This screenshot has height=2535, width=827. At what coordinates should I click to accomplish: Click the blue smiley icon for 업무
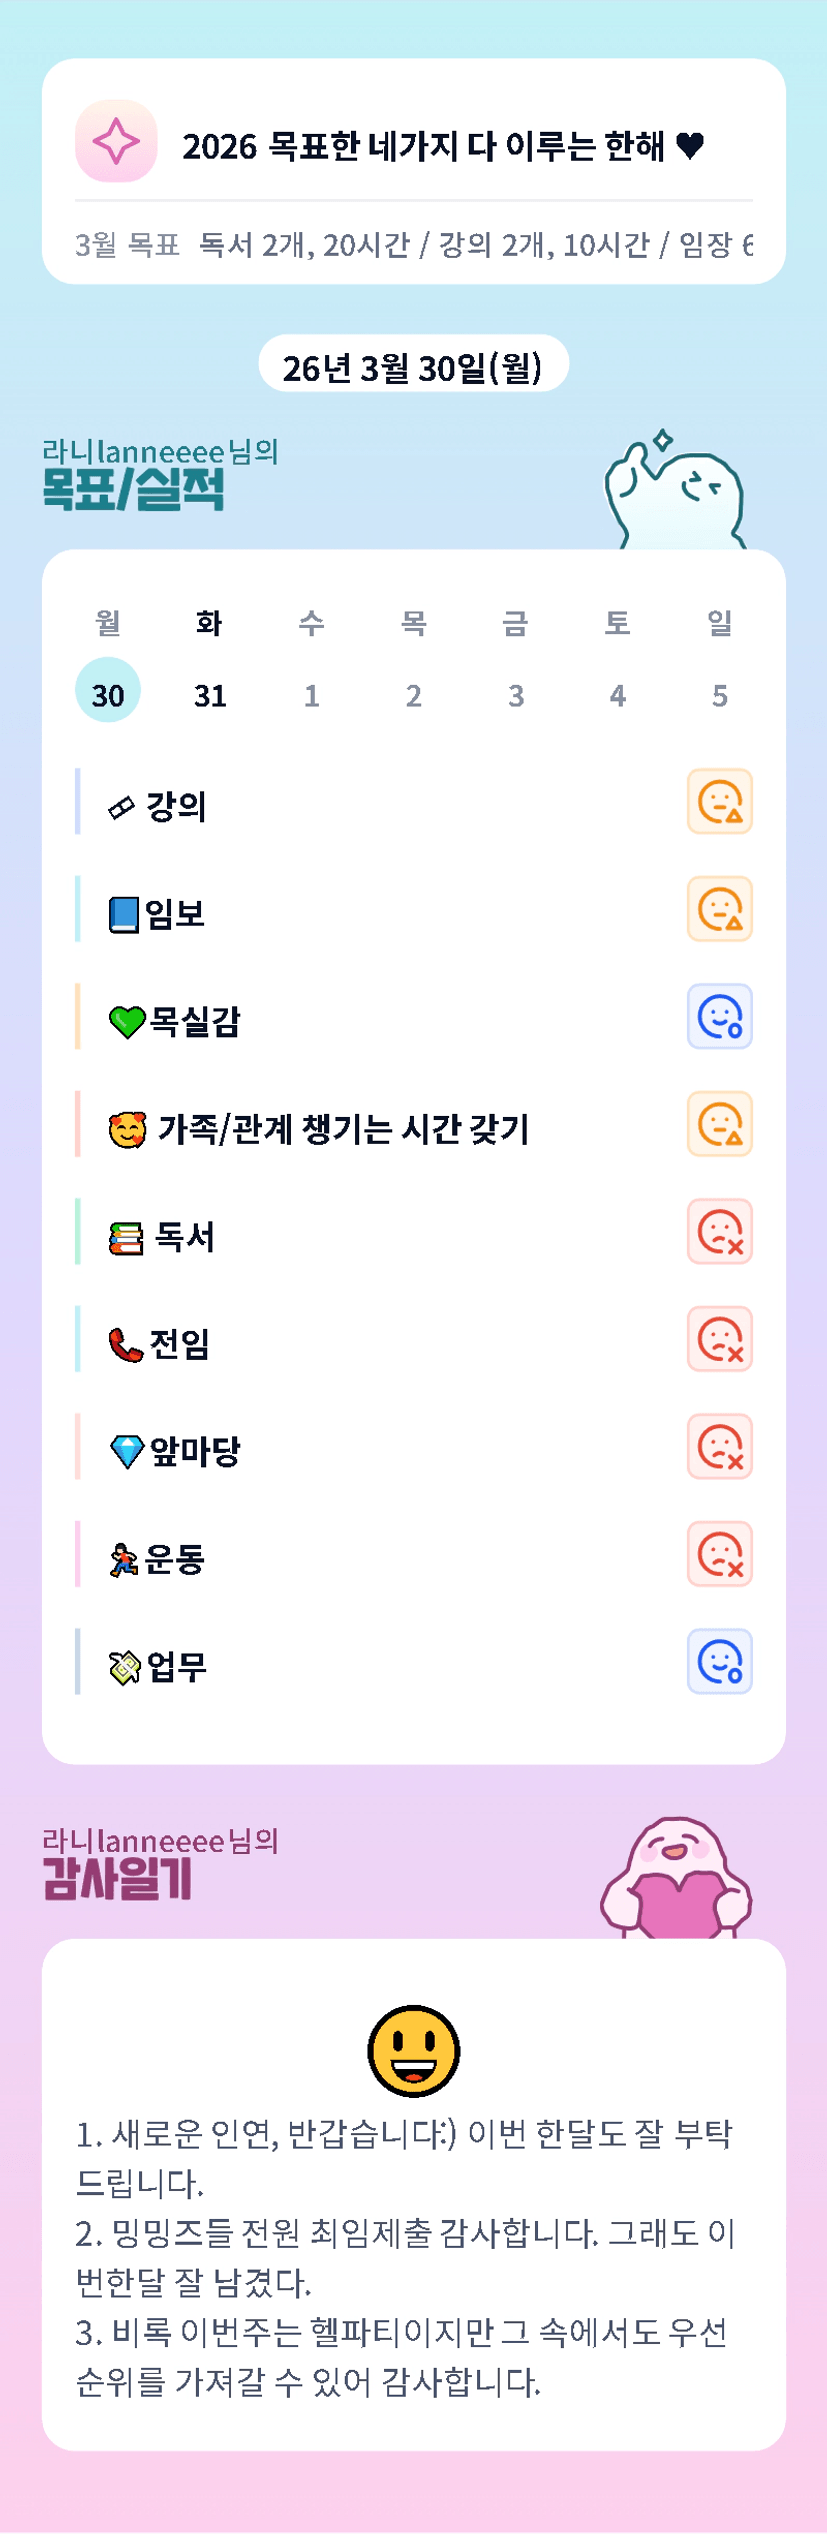(719, 1662)
